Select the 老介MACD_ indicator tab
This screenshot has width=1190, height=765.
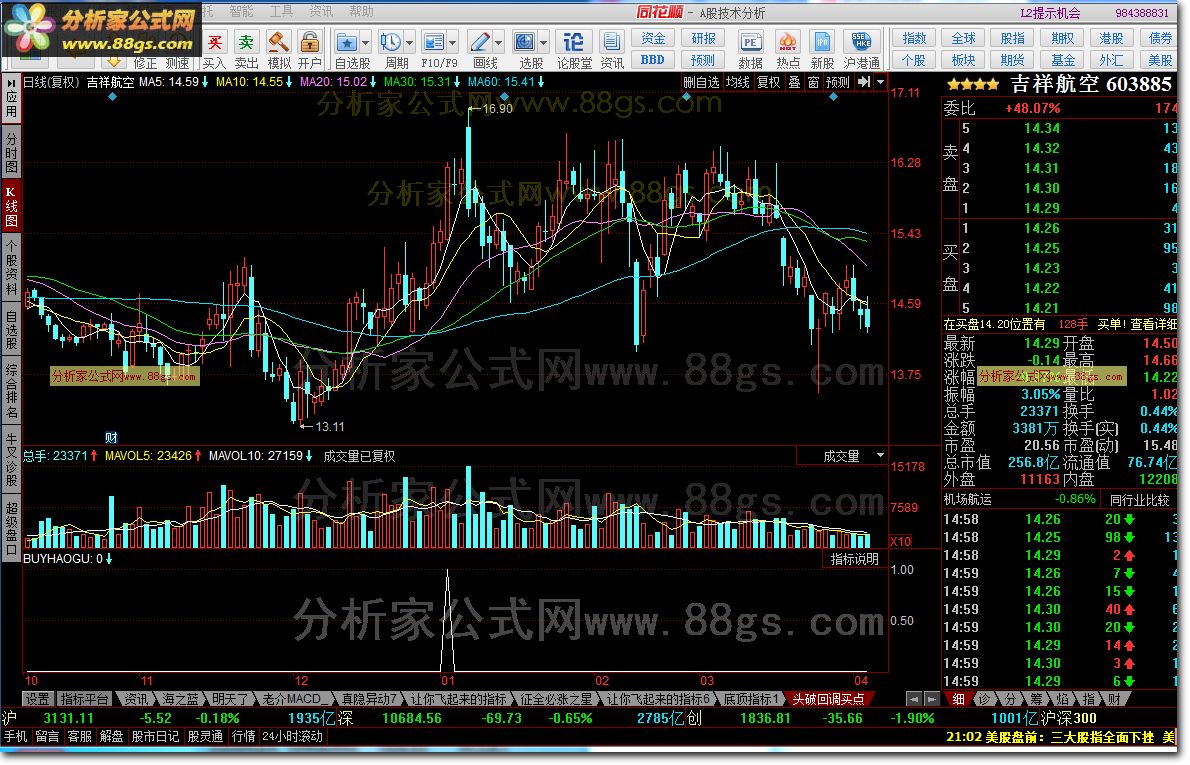(x=292, y=699)
